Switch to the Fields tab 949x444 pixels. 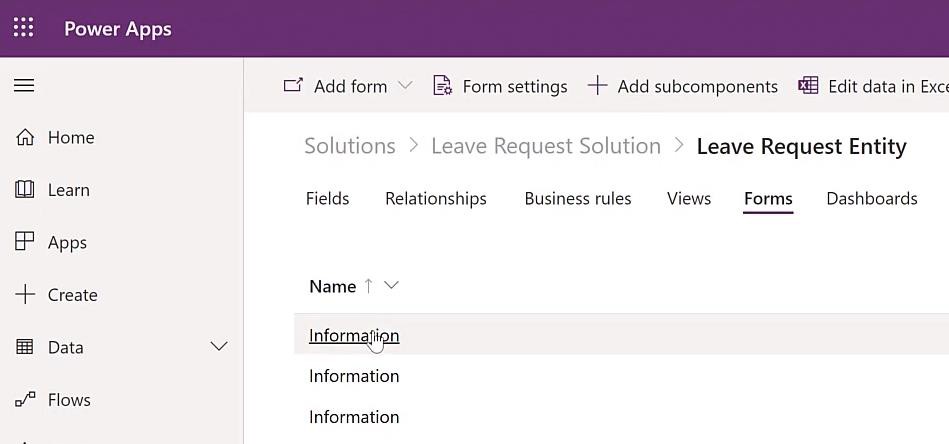(x=327, y=198)
